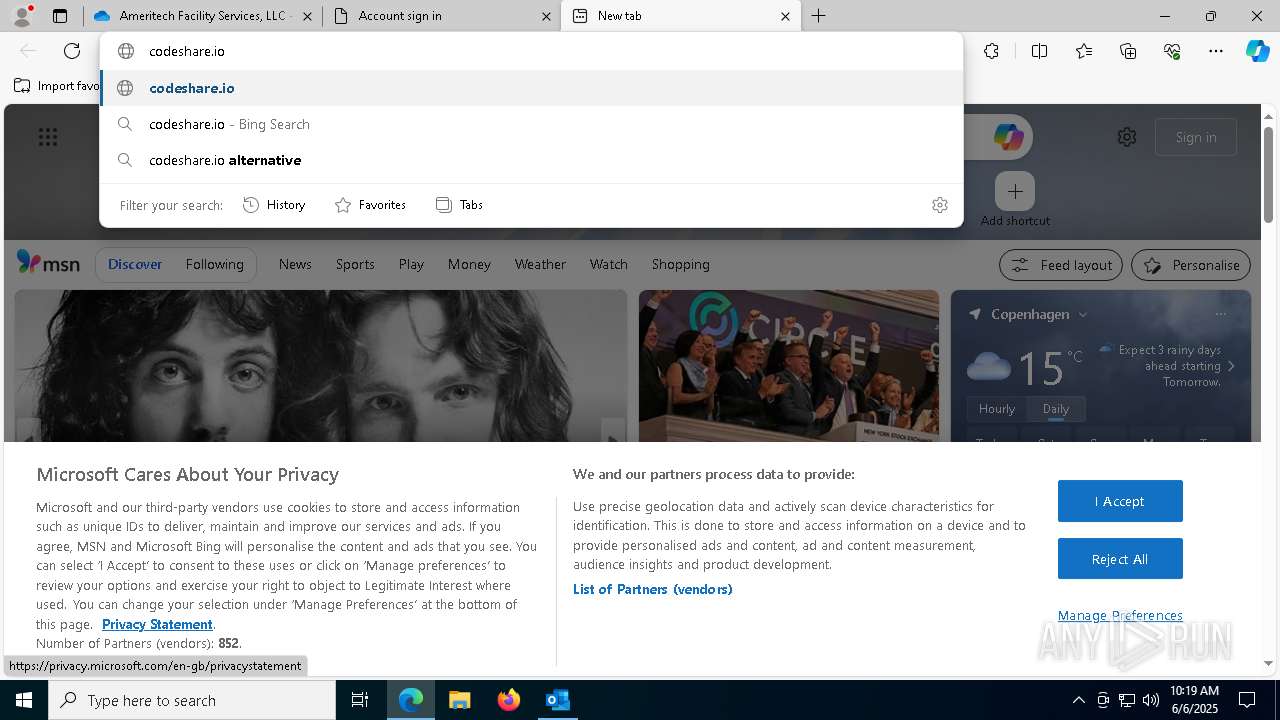Filter search by History
Image resolution: width=1280 pixels, height=720 pixels.
(x=274, y=205)
